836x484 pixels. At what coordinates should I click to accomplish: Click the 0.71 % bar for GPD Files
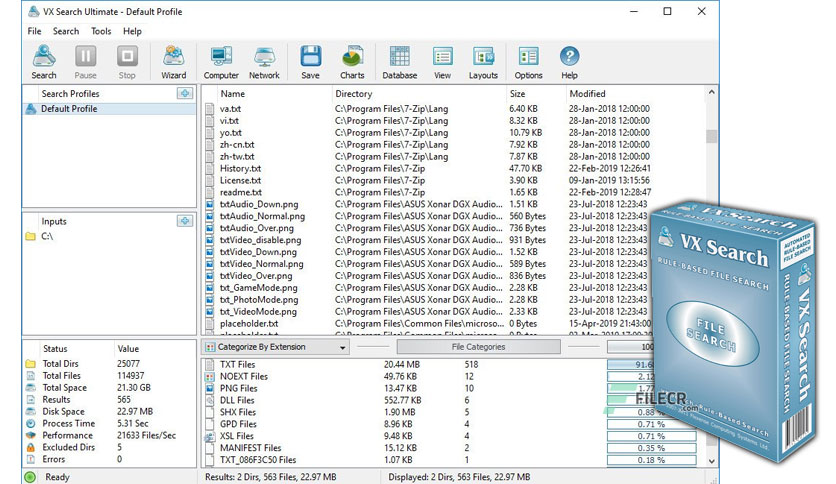[x=652, y=424]
